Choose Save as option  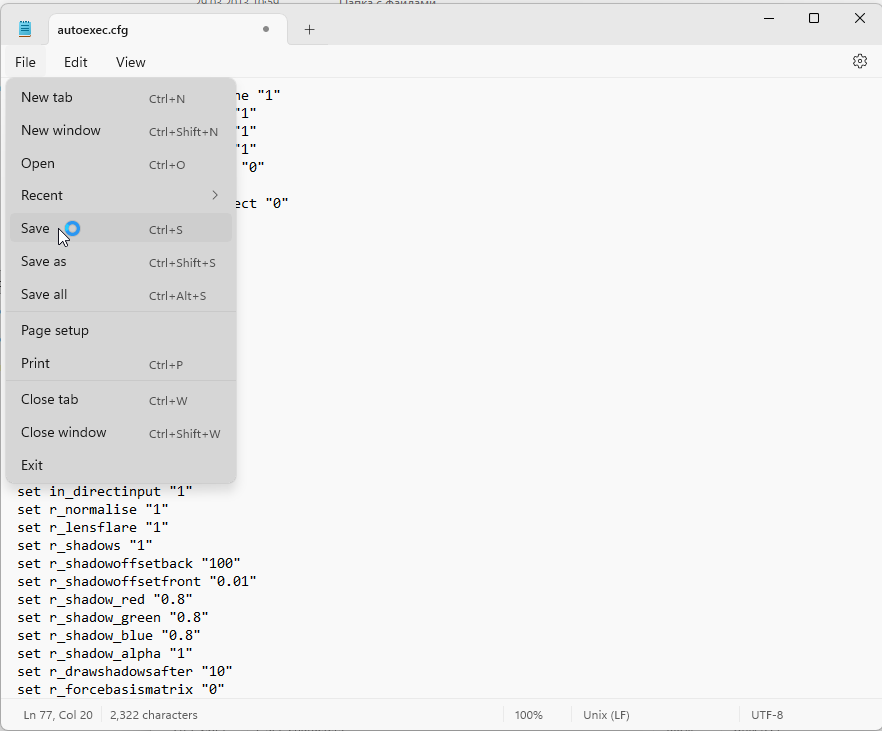click(x=121, y=261)
